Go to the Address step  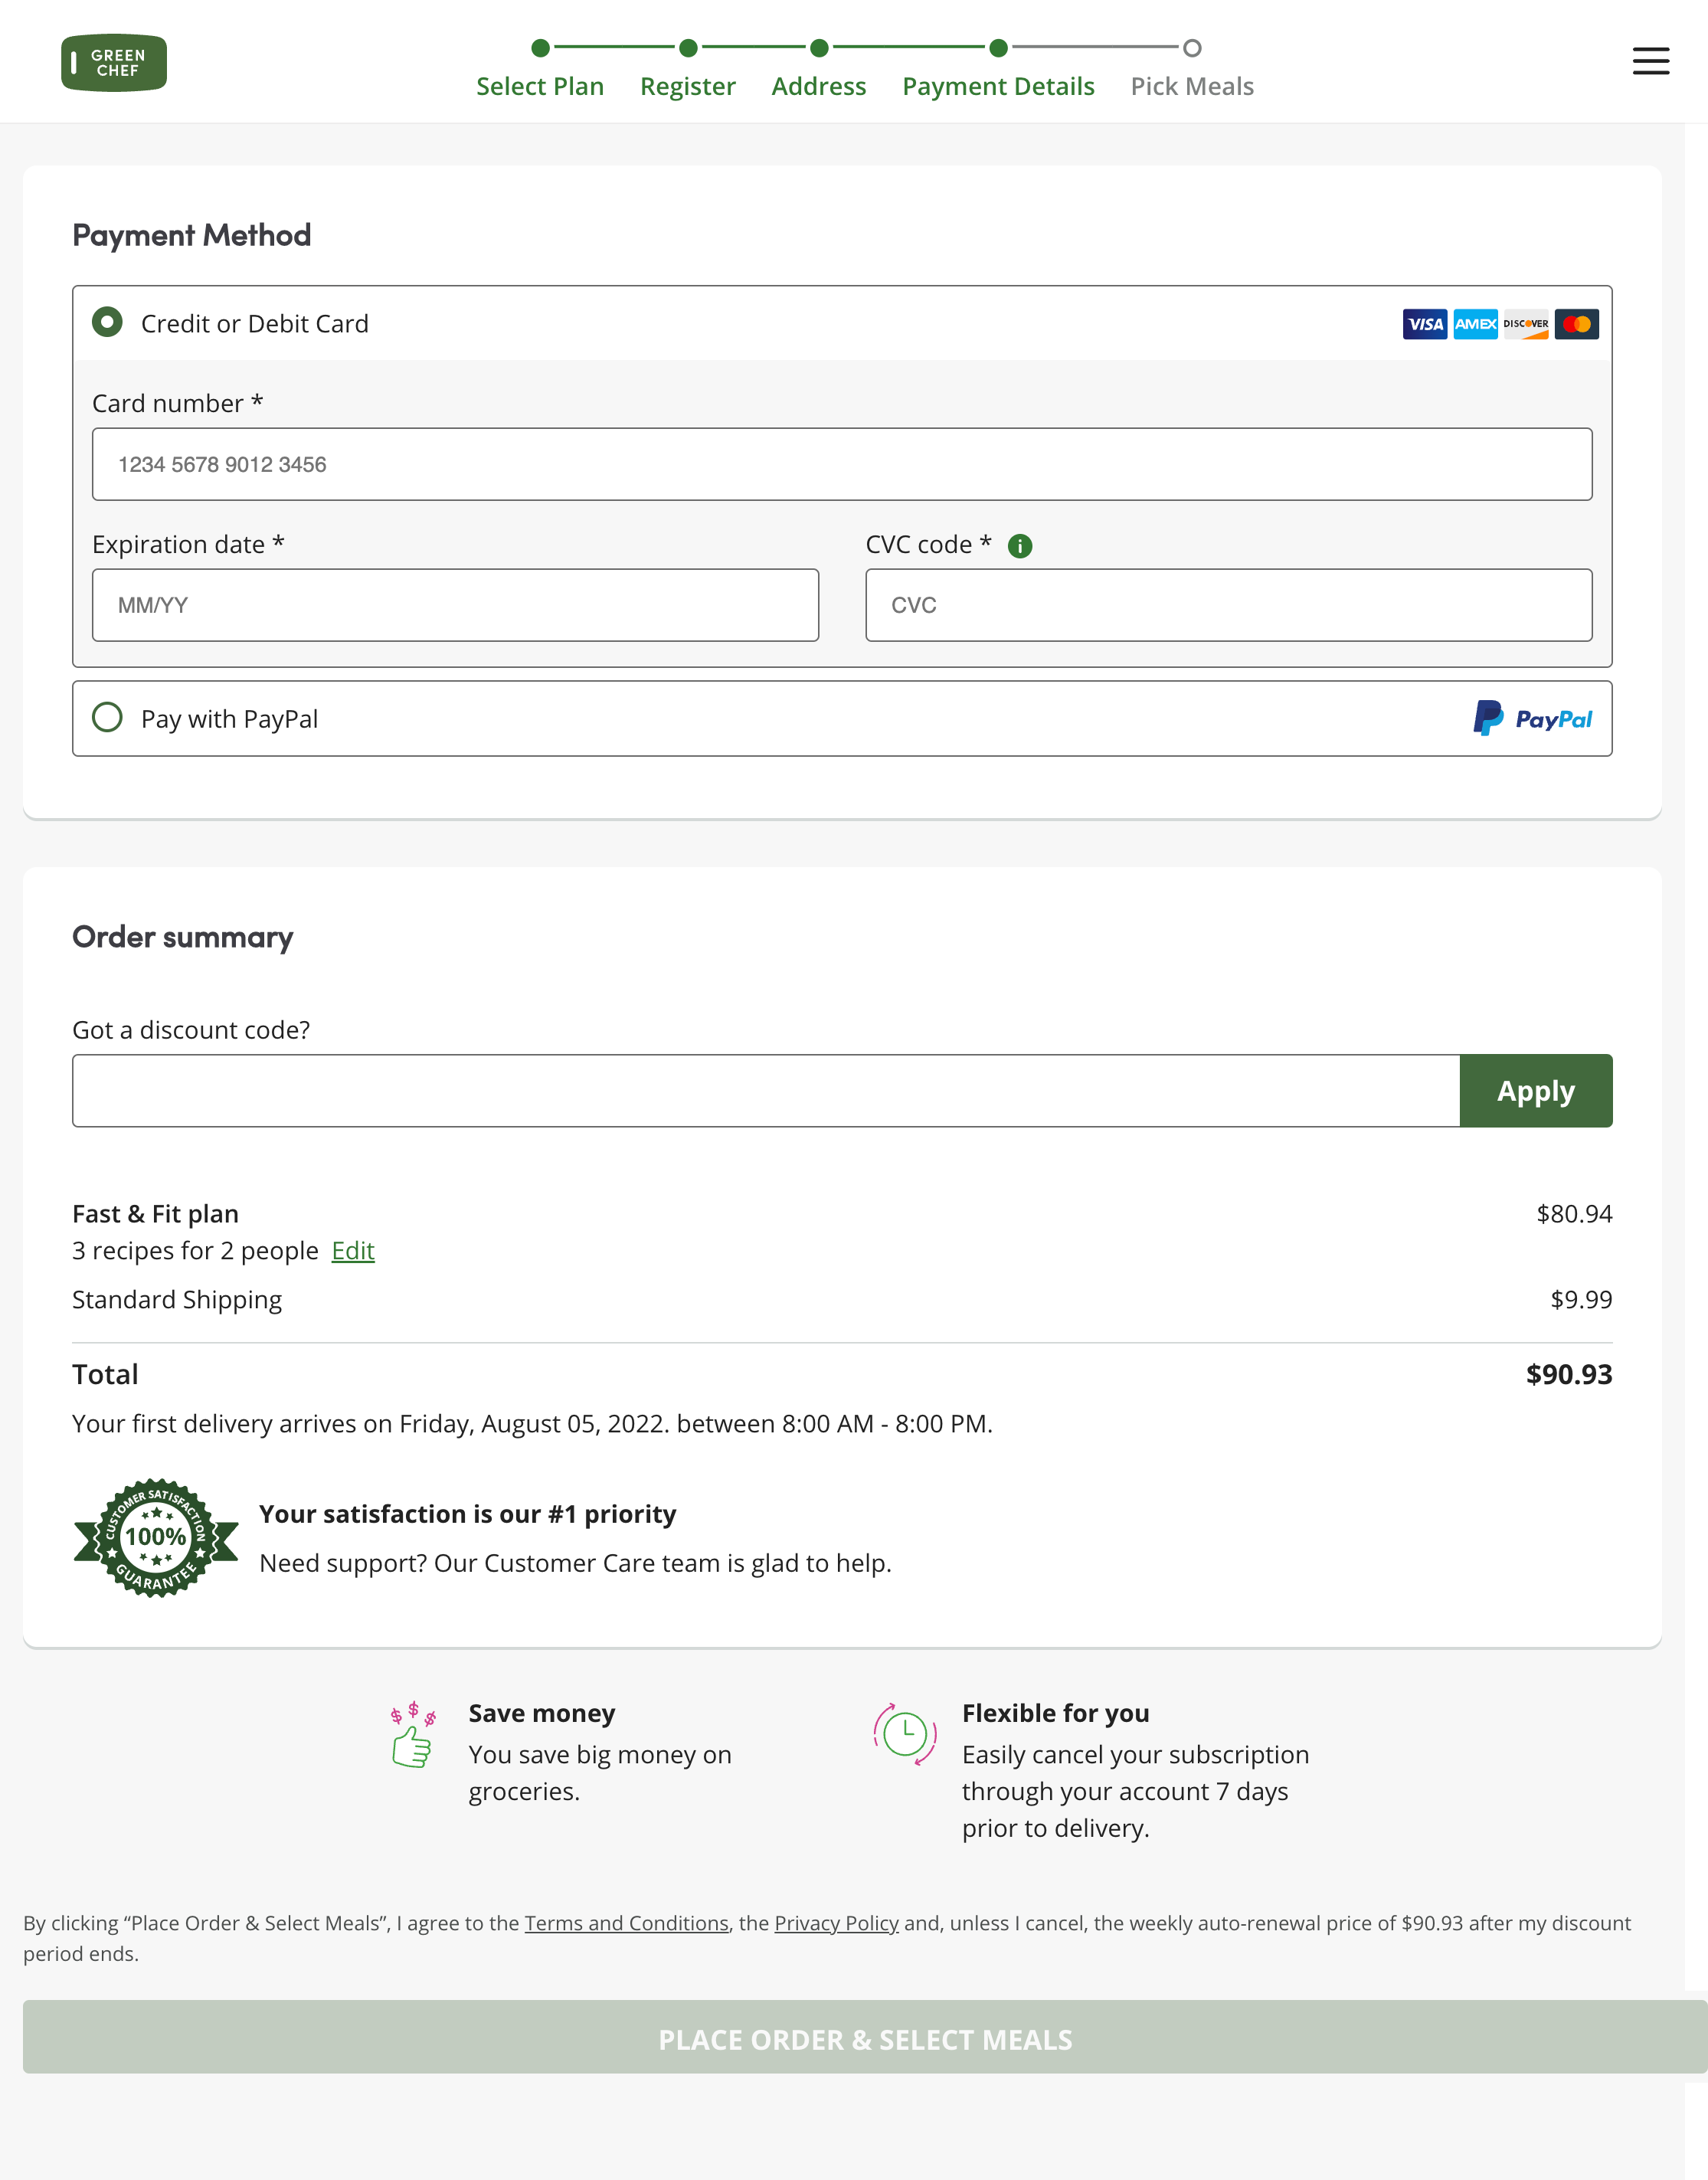818,86
